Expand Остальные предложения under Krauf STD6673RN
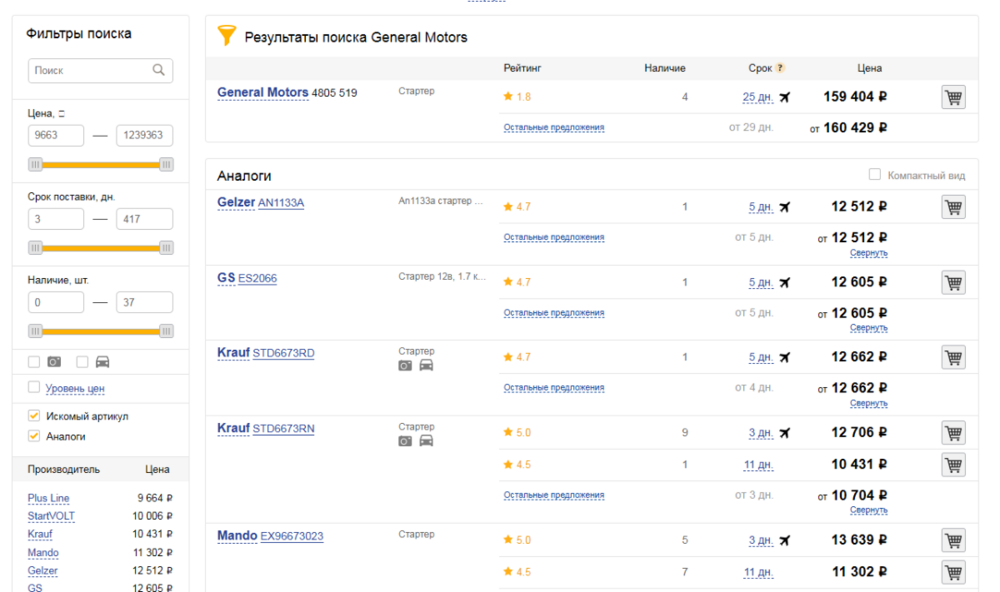Image resolution: width=1000 pixels, height=592 pixels. [x=554, y=495]
